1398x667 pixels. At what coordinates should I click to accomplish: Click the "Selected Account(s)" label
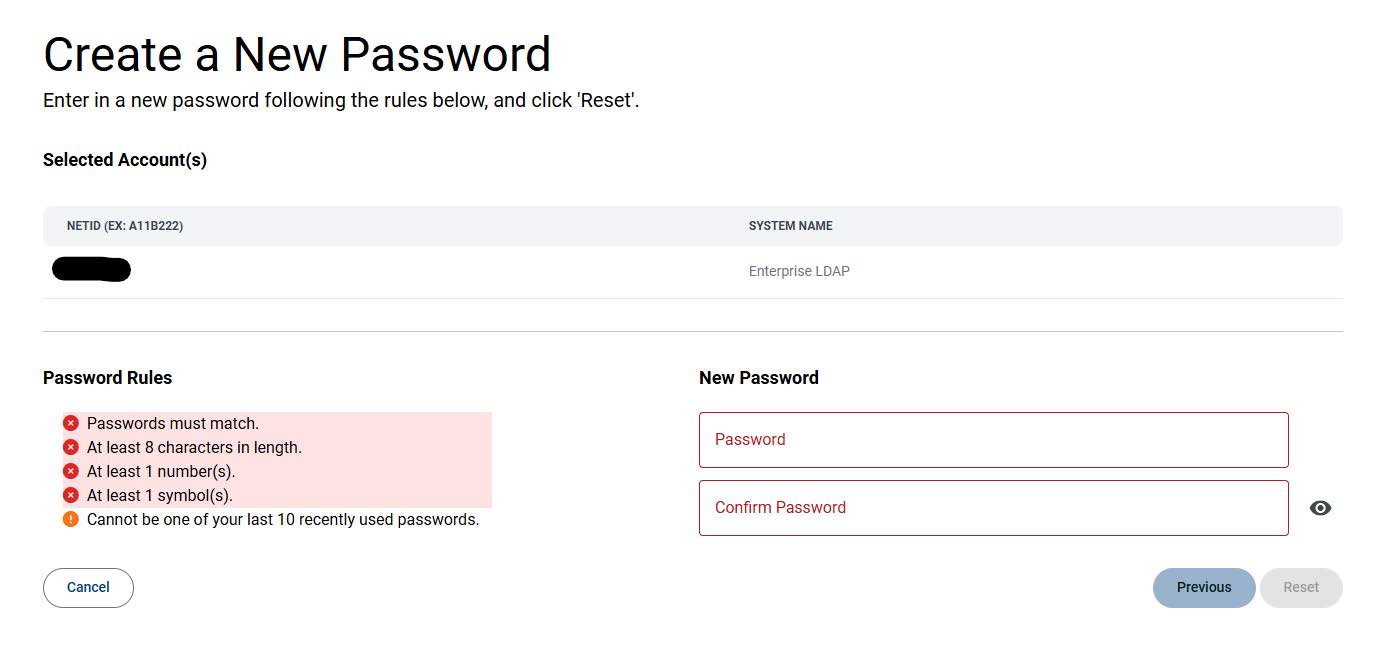pos(124,159)
